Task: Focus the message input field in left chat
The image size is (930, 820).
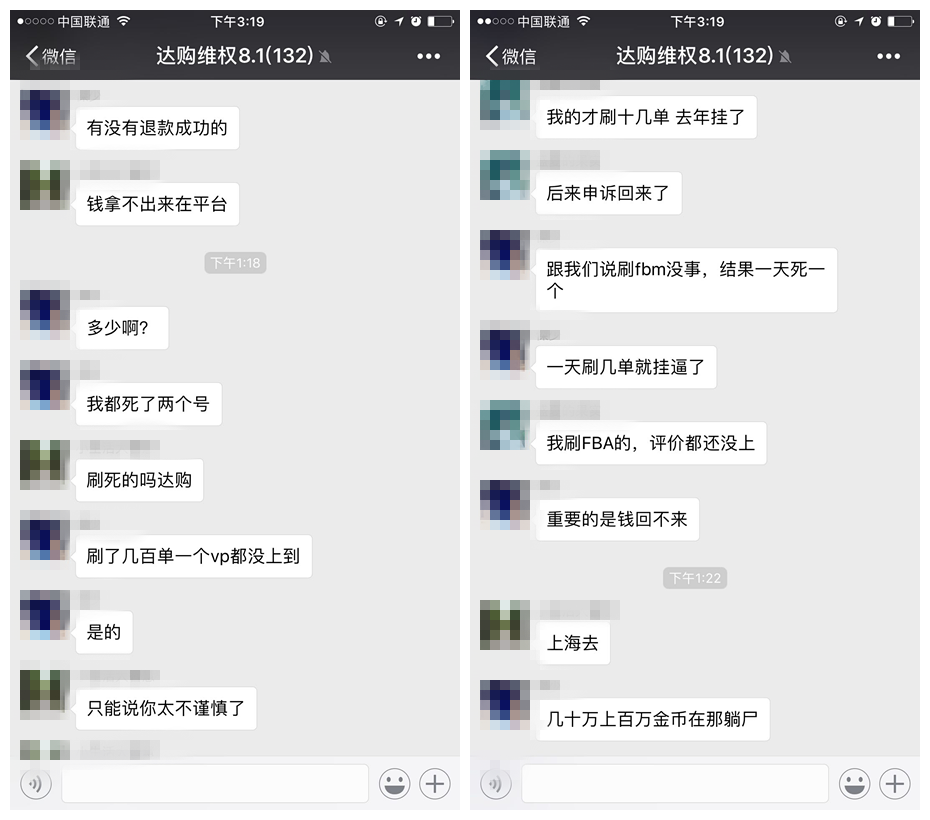Action: coord(215,783)
